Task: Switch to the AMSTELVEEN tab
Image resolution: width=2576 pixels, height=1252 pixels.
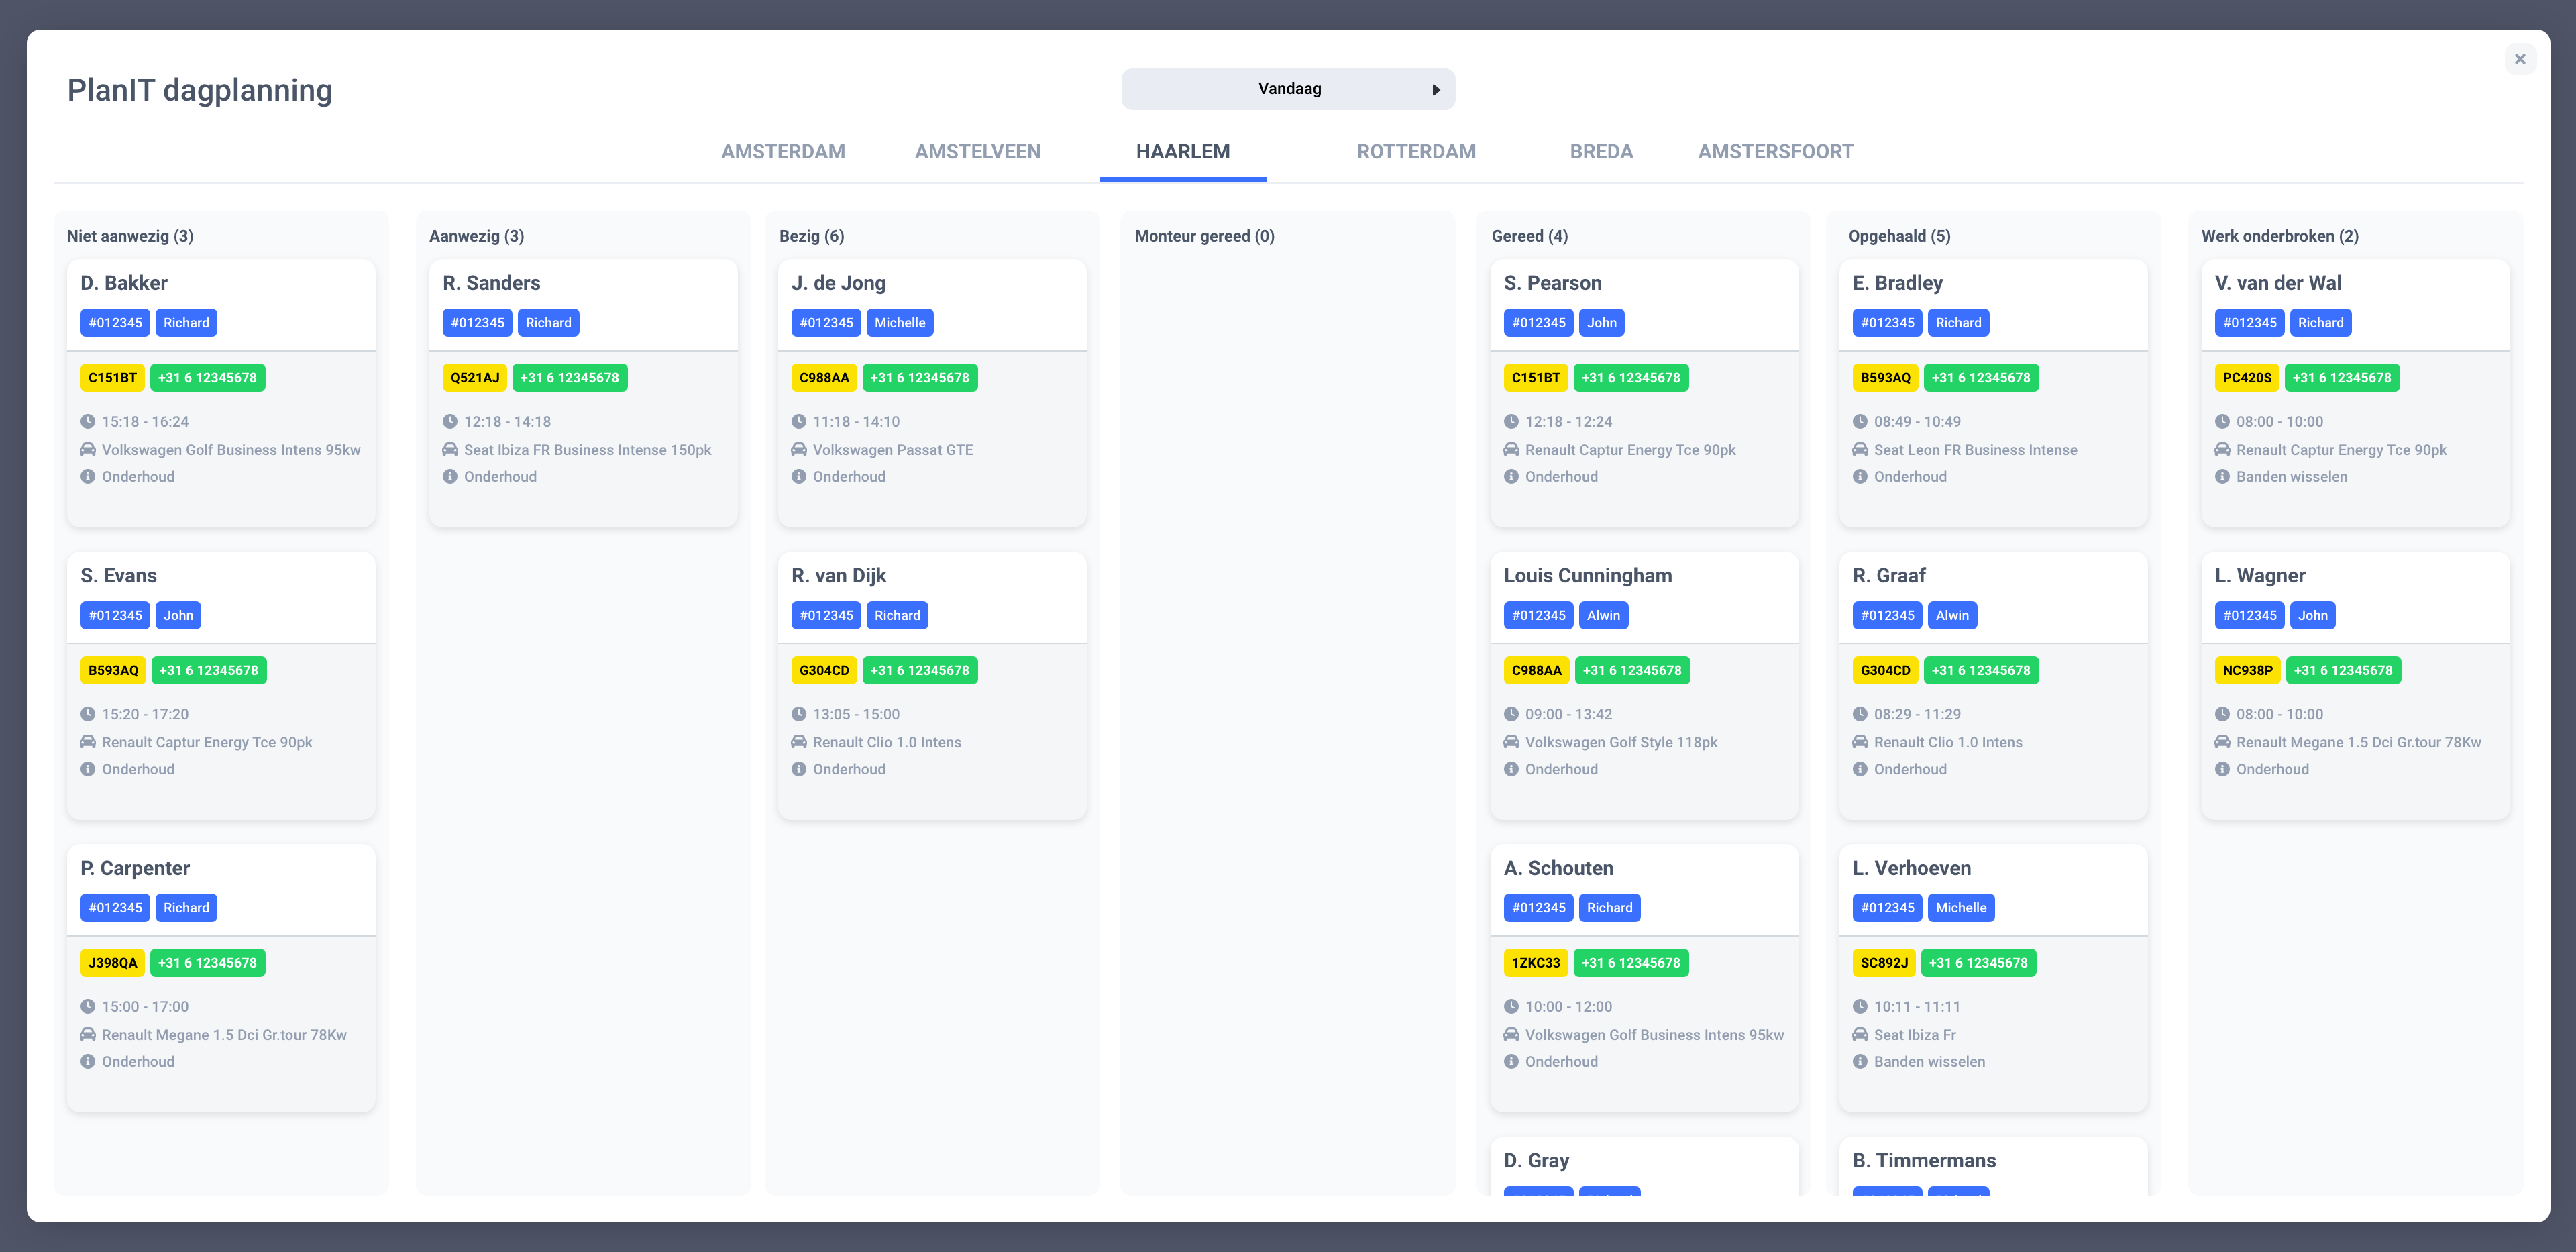Action: (977, 151)
